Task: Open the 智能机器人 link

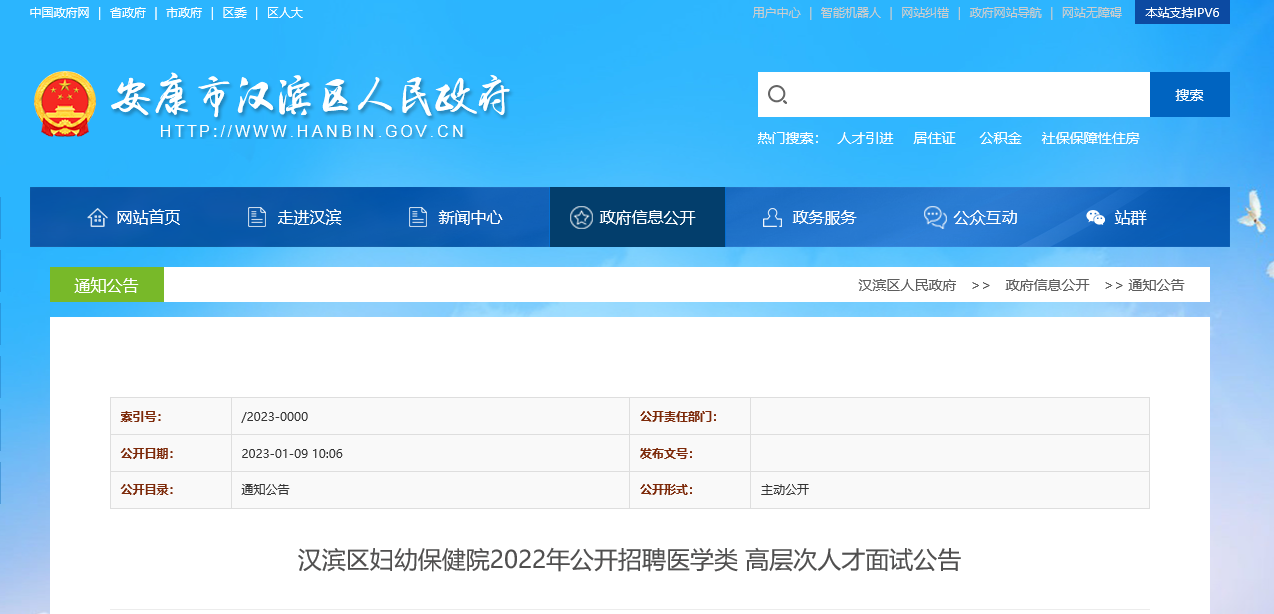Action: 850,13
